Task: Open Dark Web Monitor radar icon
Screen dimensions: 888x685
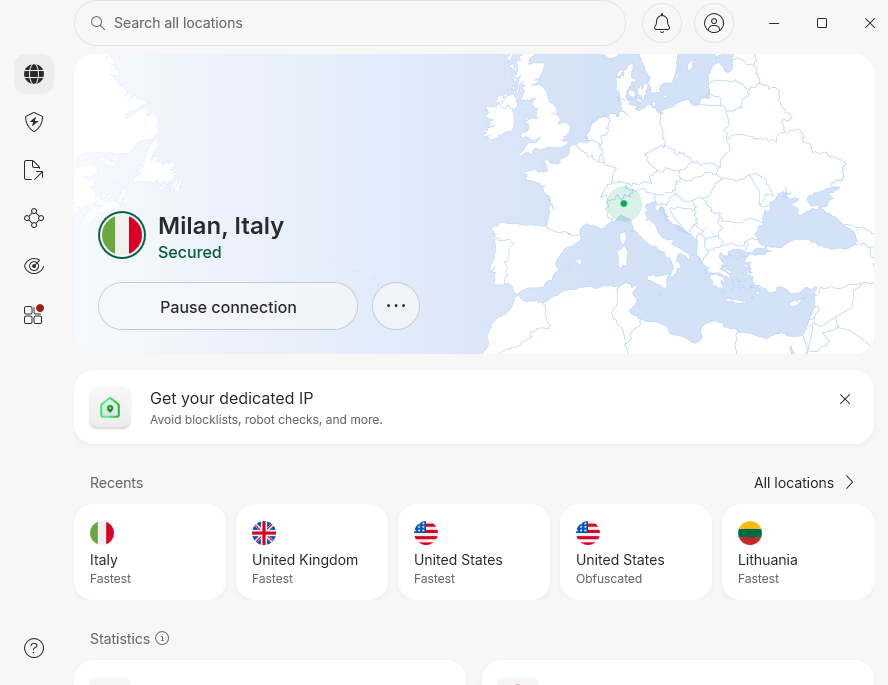Action: [34, 266]
